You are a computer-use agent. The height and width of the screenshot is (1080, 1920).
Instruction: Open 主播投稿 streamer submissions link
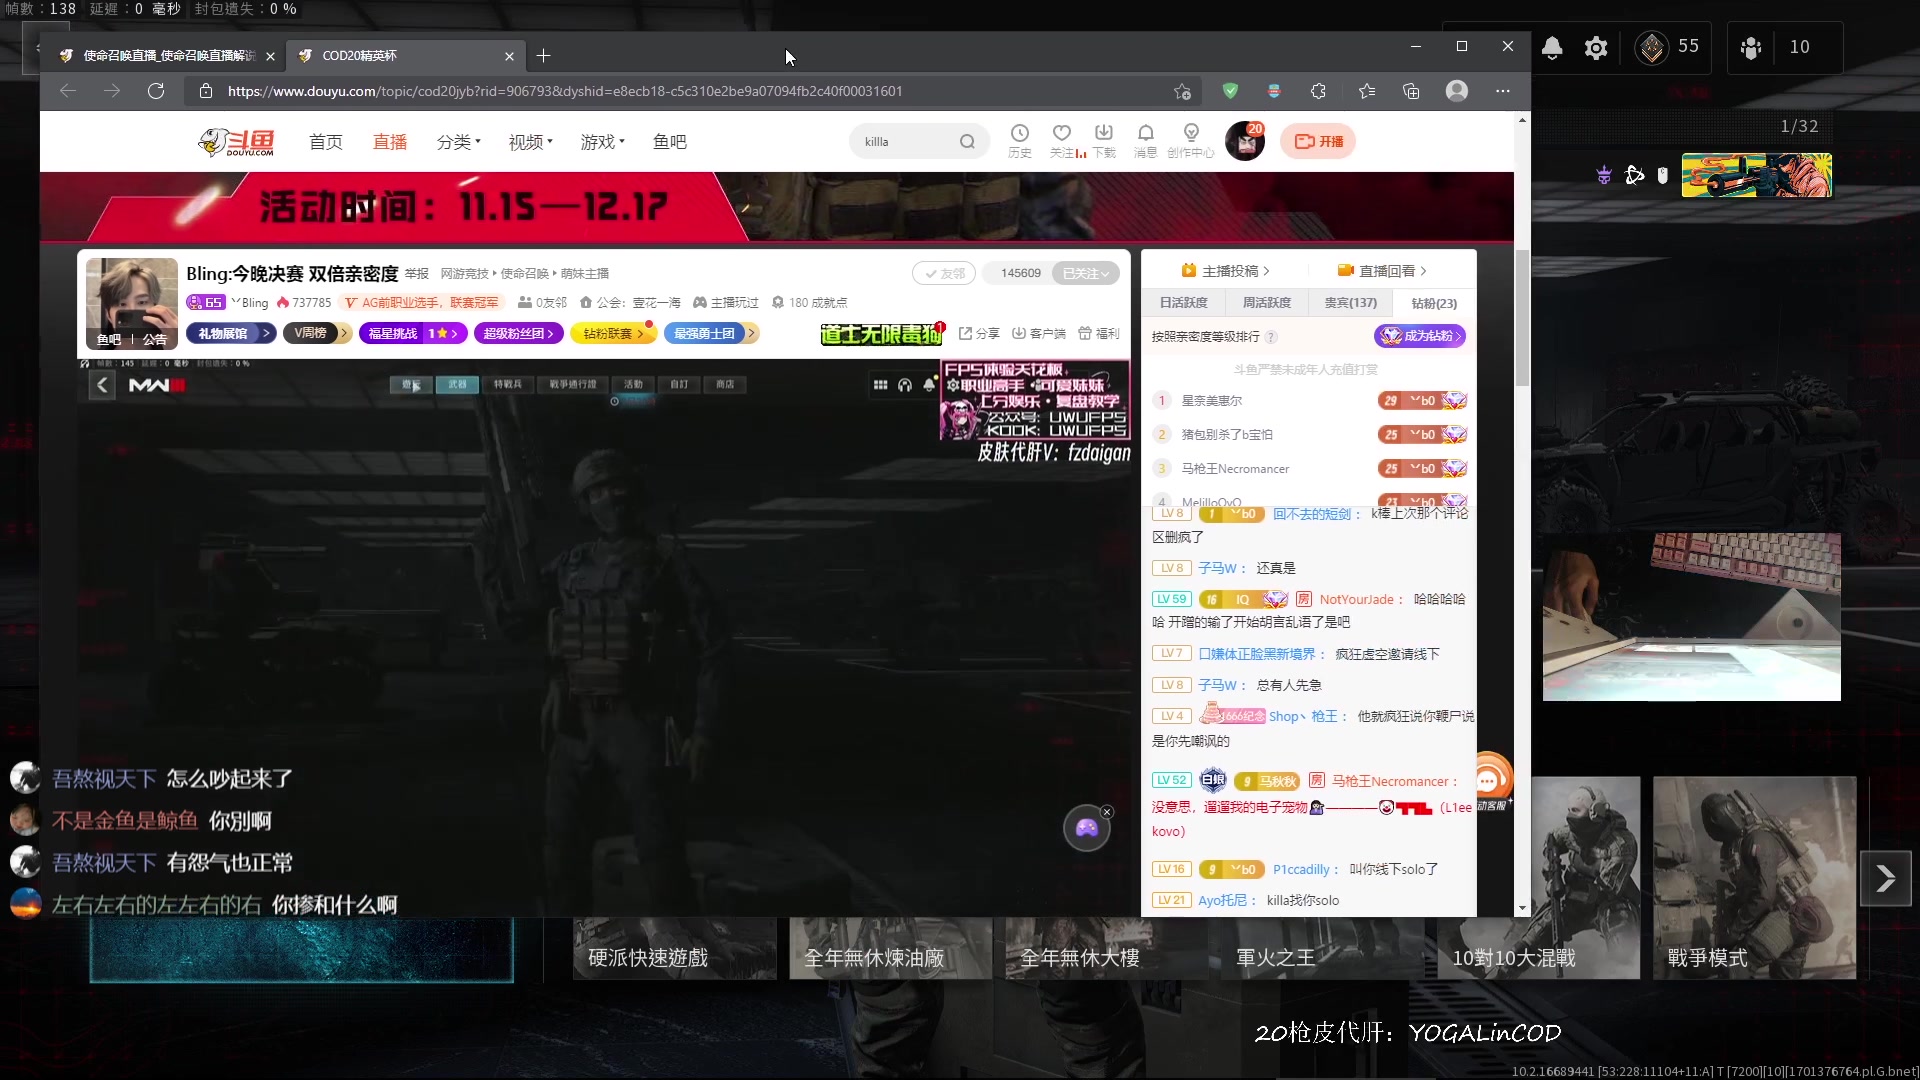coord(1225,271)
